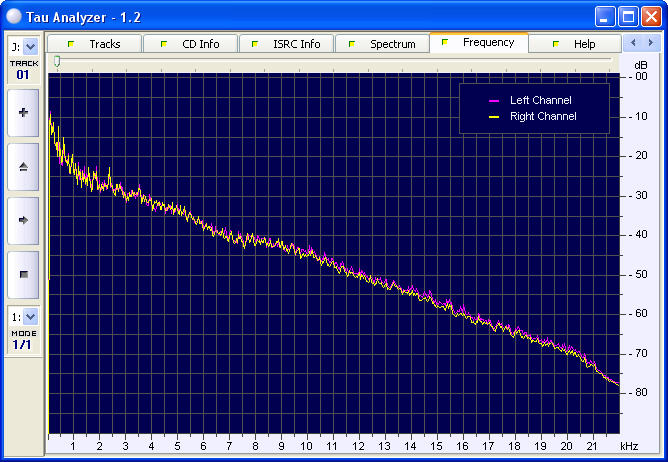This screenshot has height=462, width=668.
Task: Open the Help tab
Action: point(573,44)
